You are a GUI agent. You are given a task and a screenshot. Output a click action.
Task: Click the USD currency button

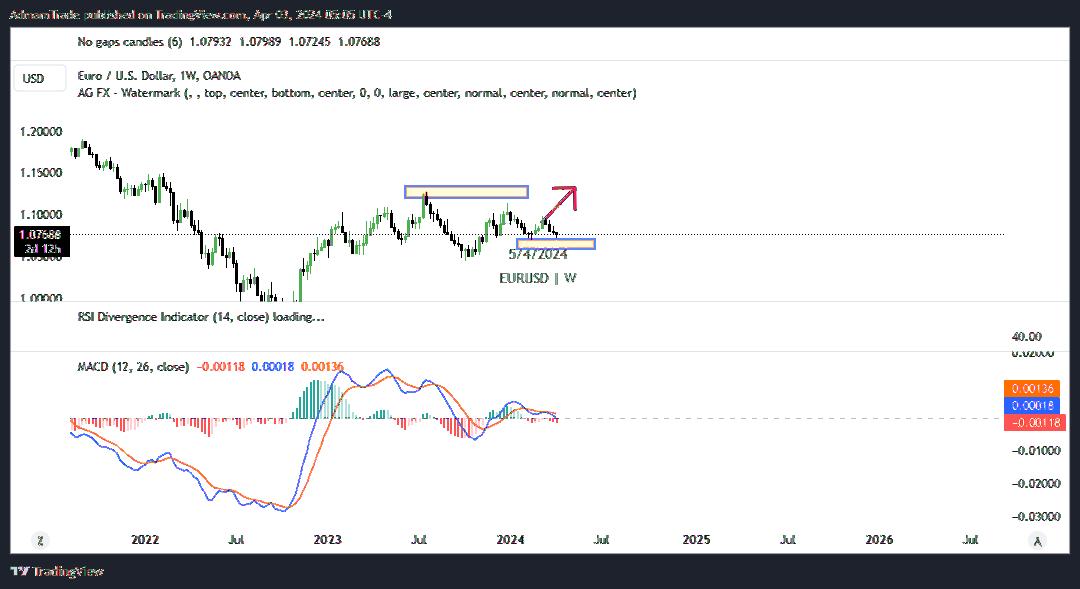(40, 79)
